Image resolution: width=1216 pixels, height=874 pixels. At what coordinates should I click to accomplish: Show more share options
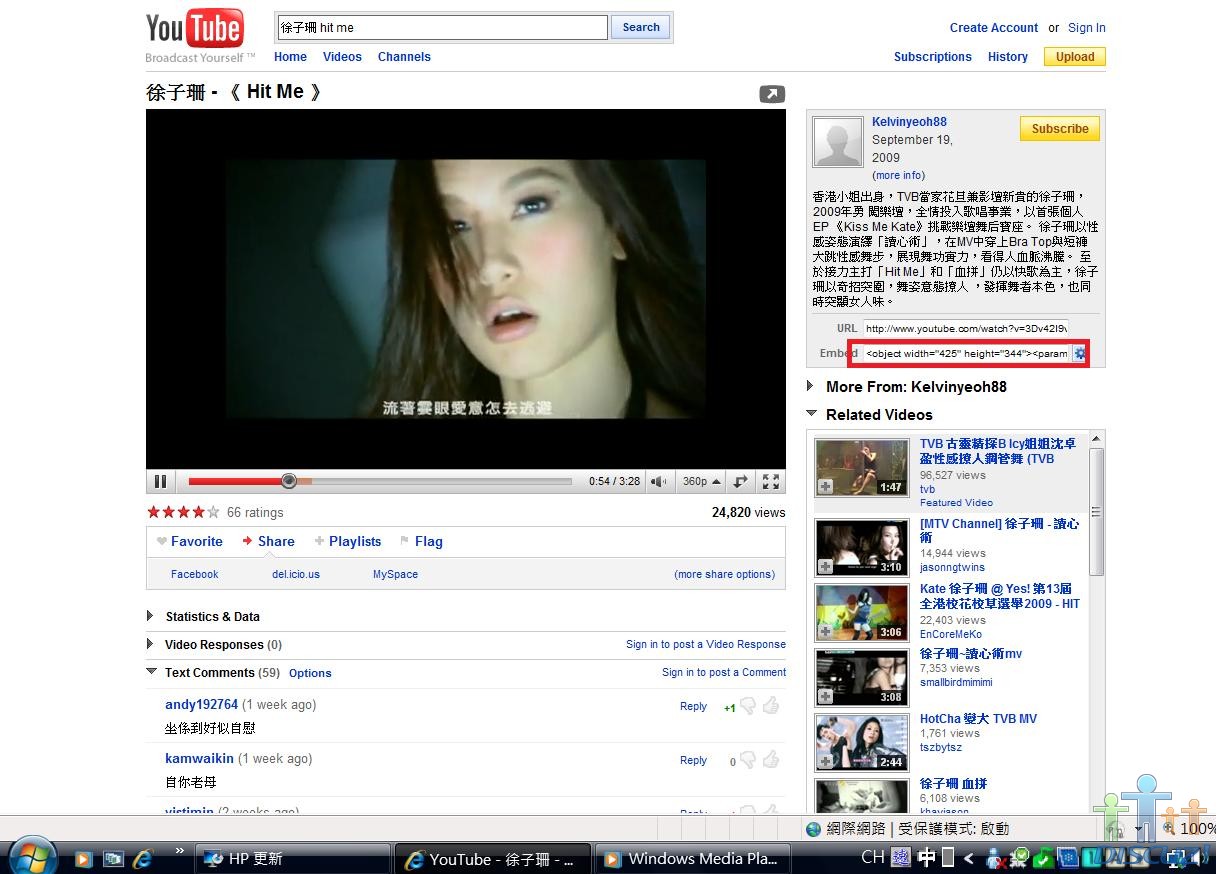[725, 574]
